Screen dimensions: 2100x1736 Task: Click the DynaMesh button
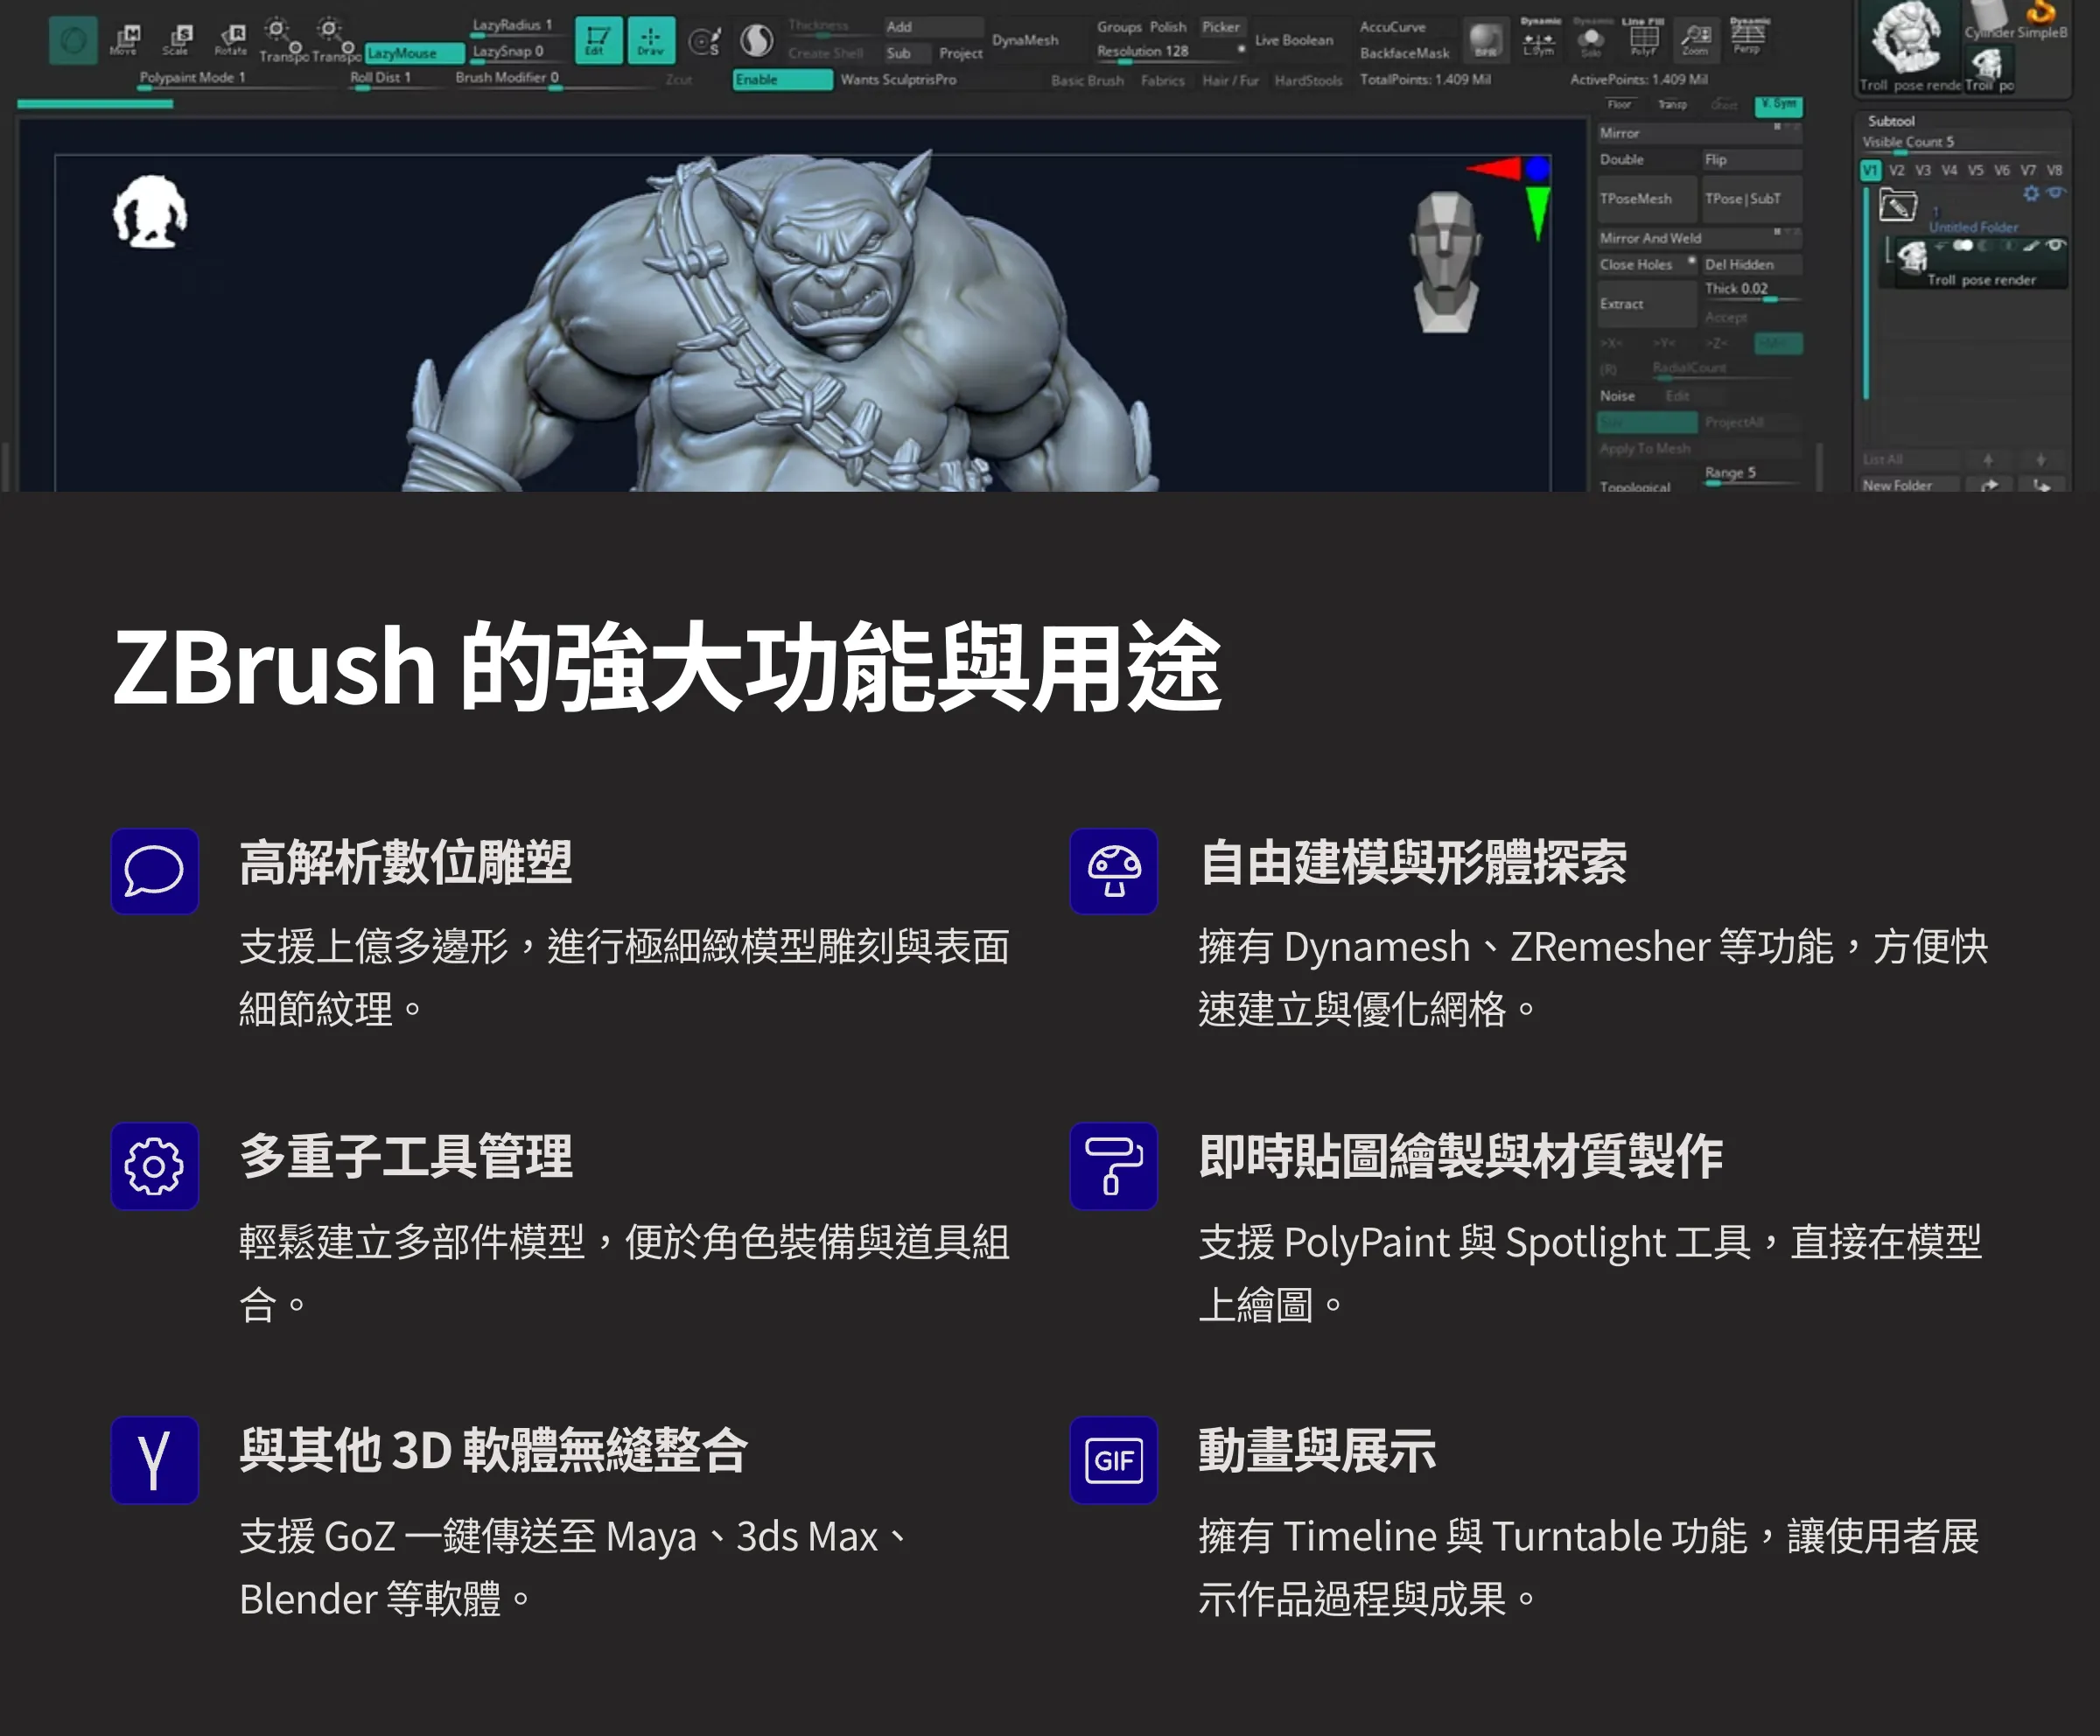click(x=1025, y=40)
